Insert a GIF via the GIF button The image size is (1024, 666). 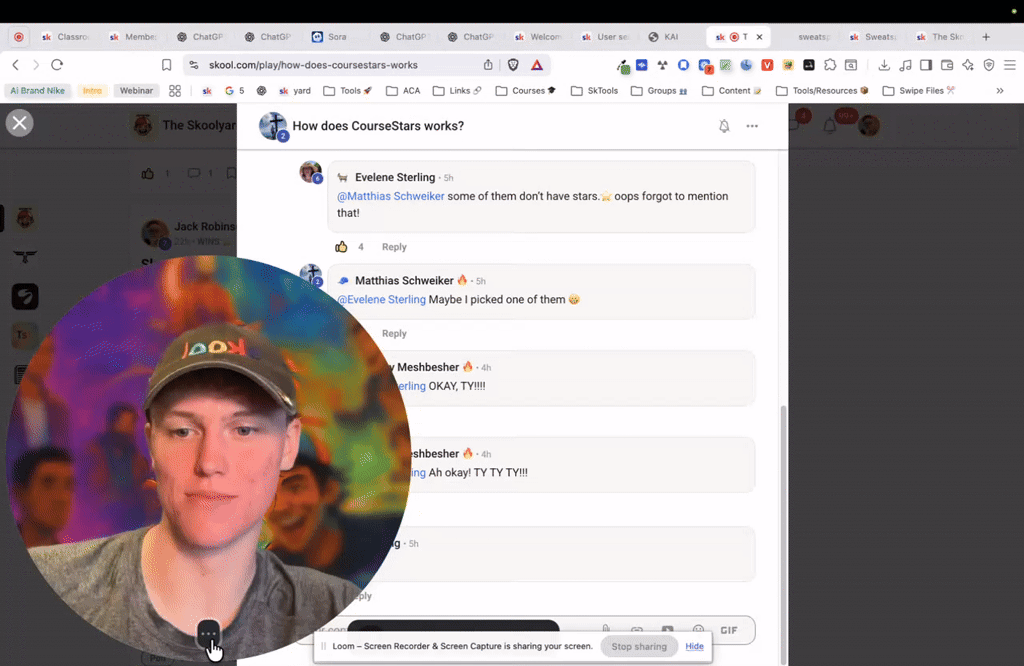point(729,630)
